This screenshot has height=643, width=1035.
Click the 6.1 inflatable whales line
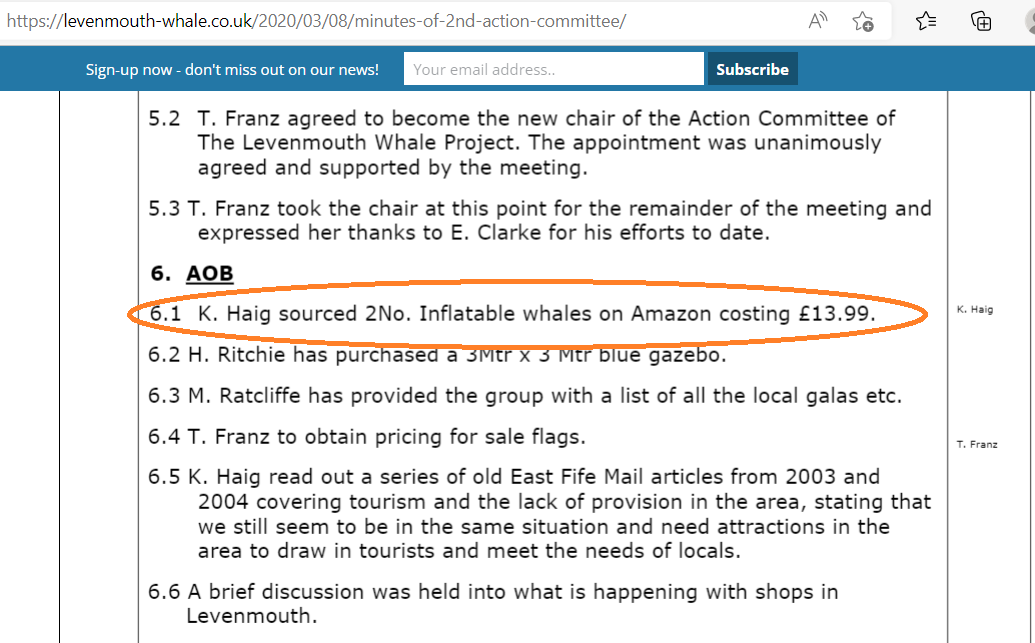512,314
